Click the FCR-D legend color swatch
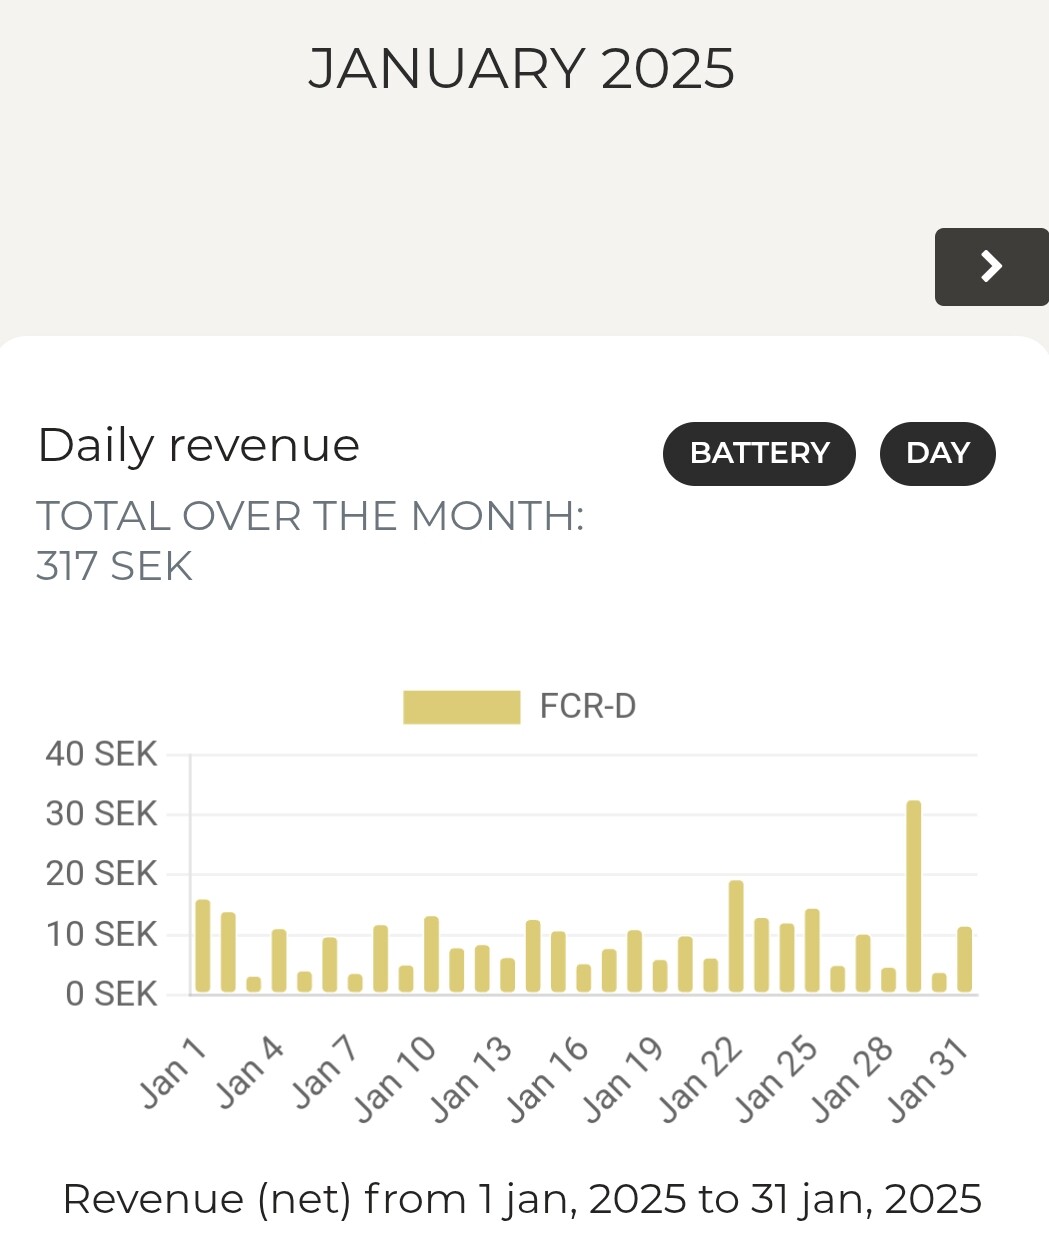This screenshot has height=1253, width=1049. pyautogui.click(x=461, y=707)
